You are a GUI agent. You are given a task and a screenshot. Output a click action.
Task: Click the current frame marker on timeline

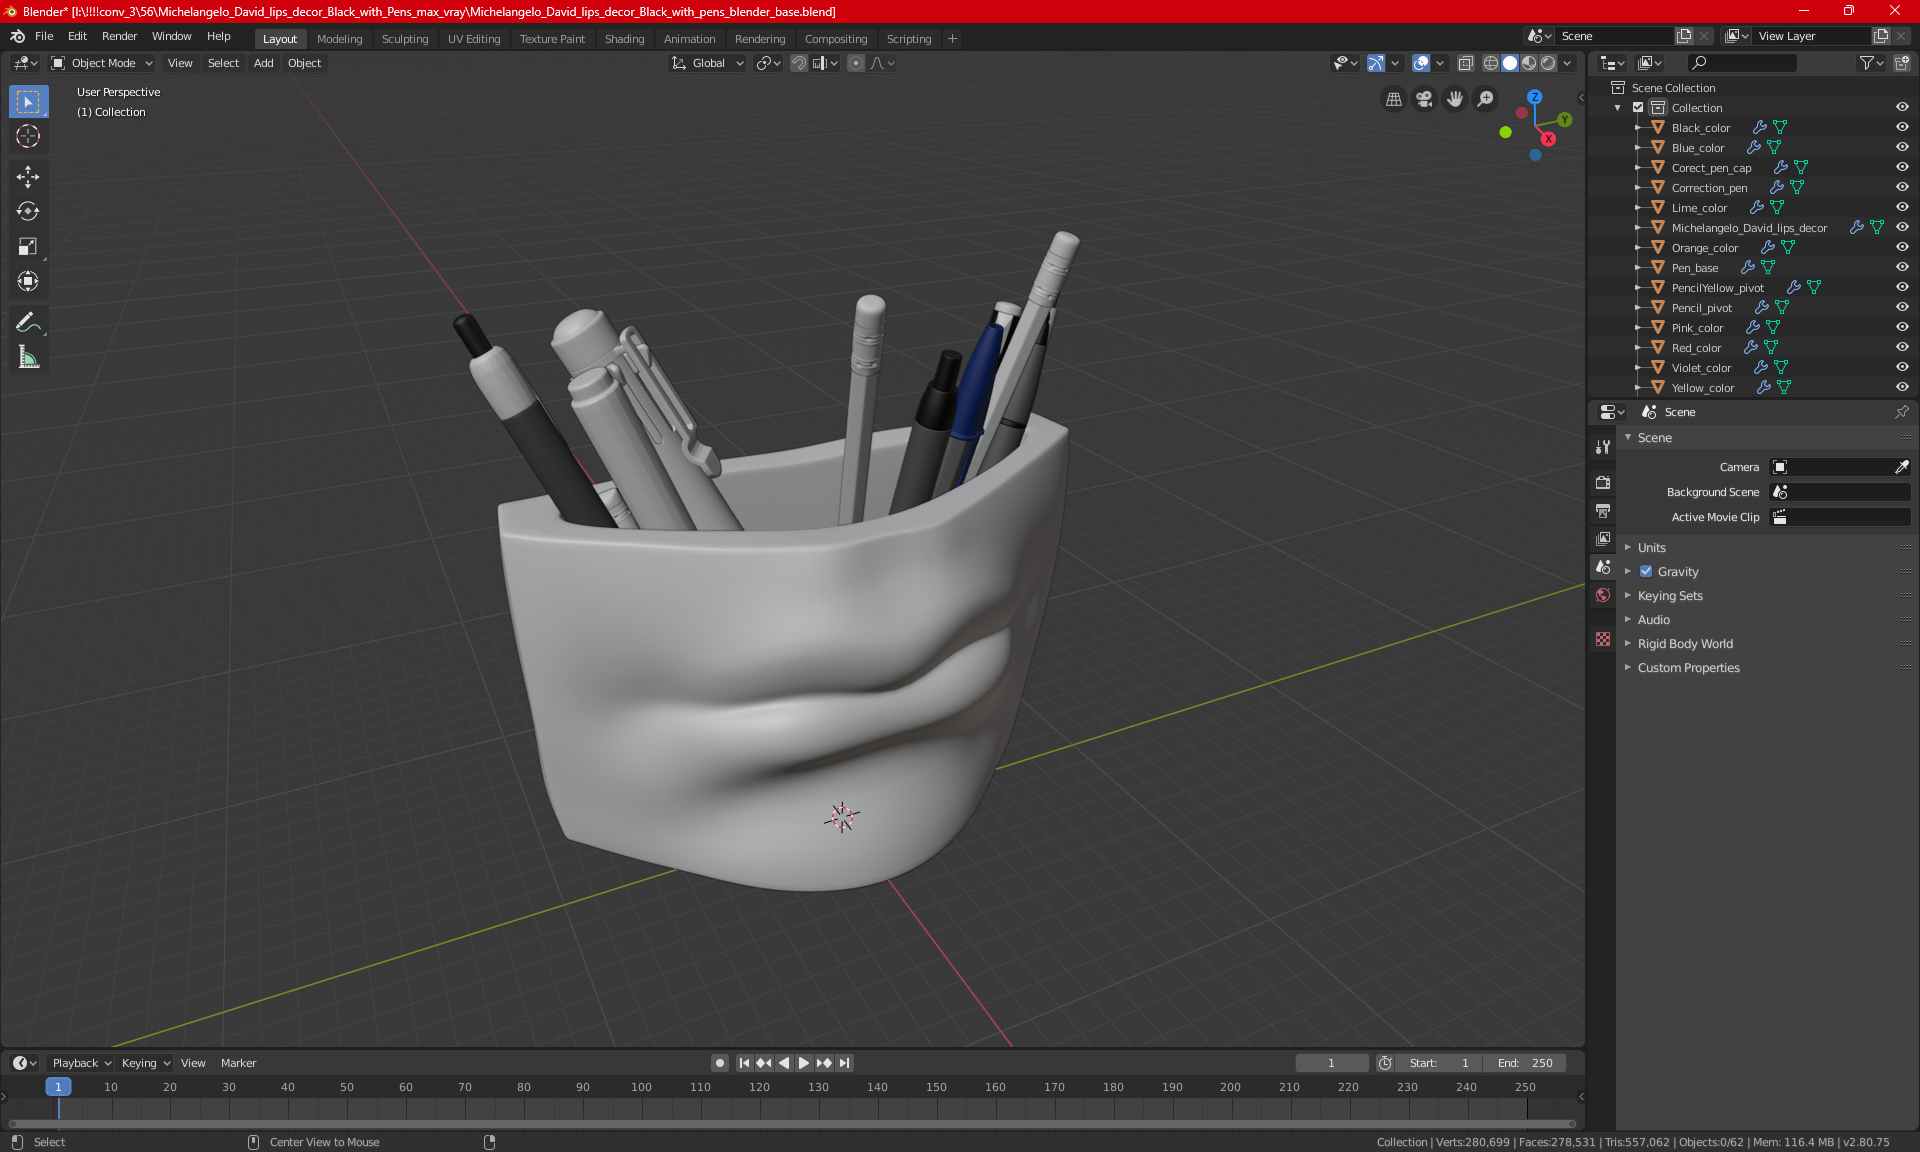pyautogui.click(x=58, y=1087)
